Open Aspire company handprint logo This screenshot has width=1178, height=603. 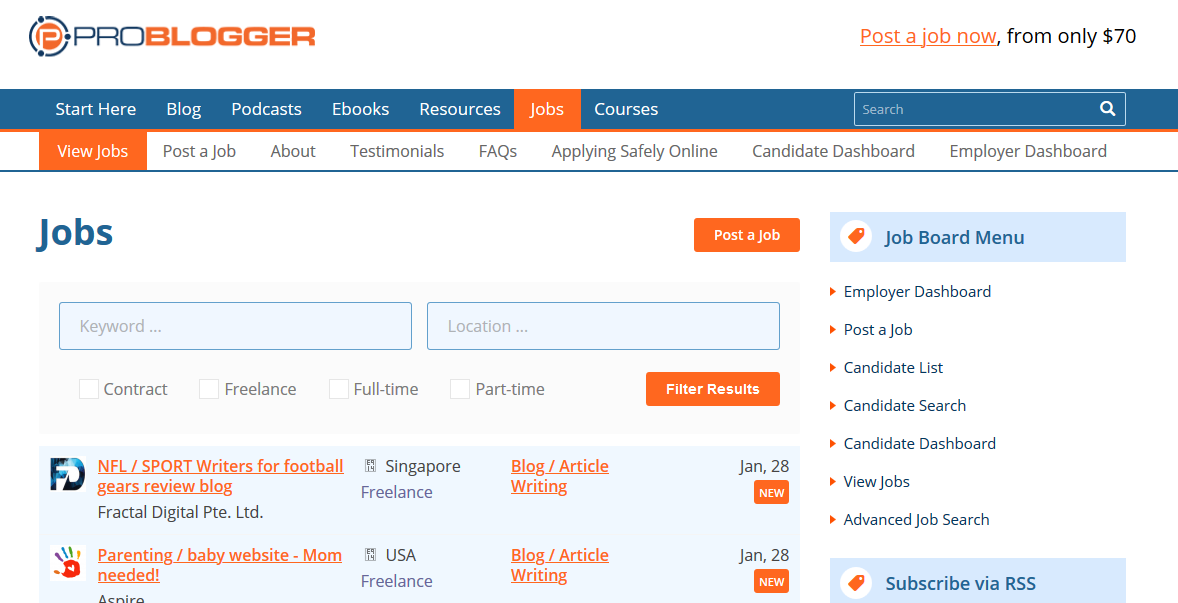[68, 562]
